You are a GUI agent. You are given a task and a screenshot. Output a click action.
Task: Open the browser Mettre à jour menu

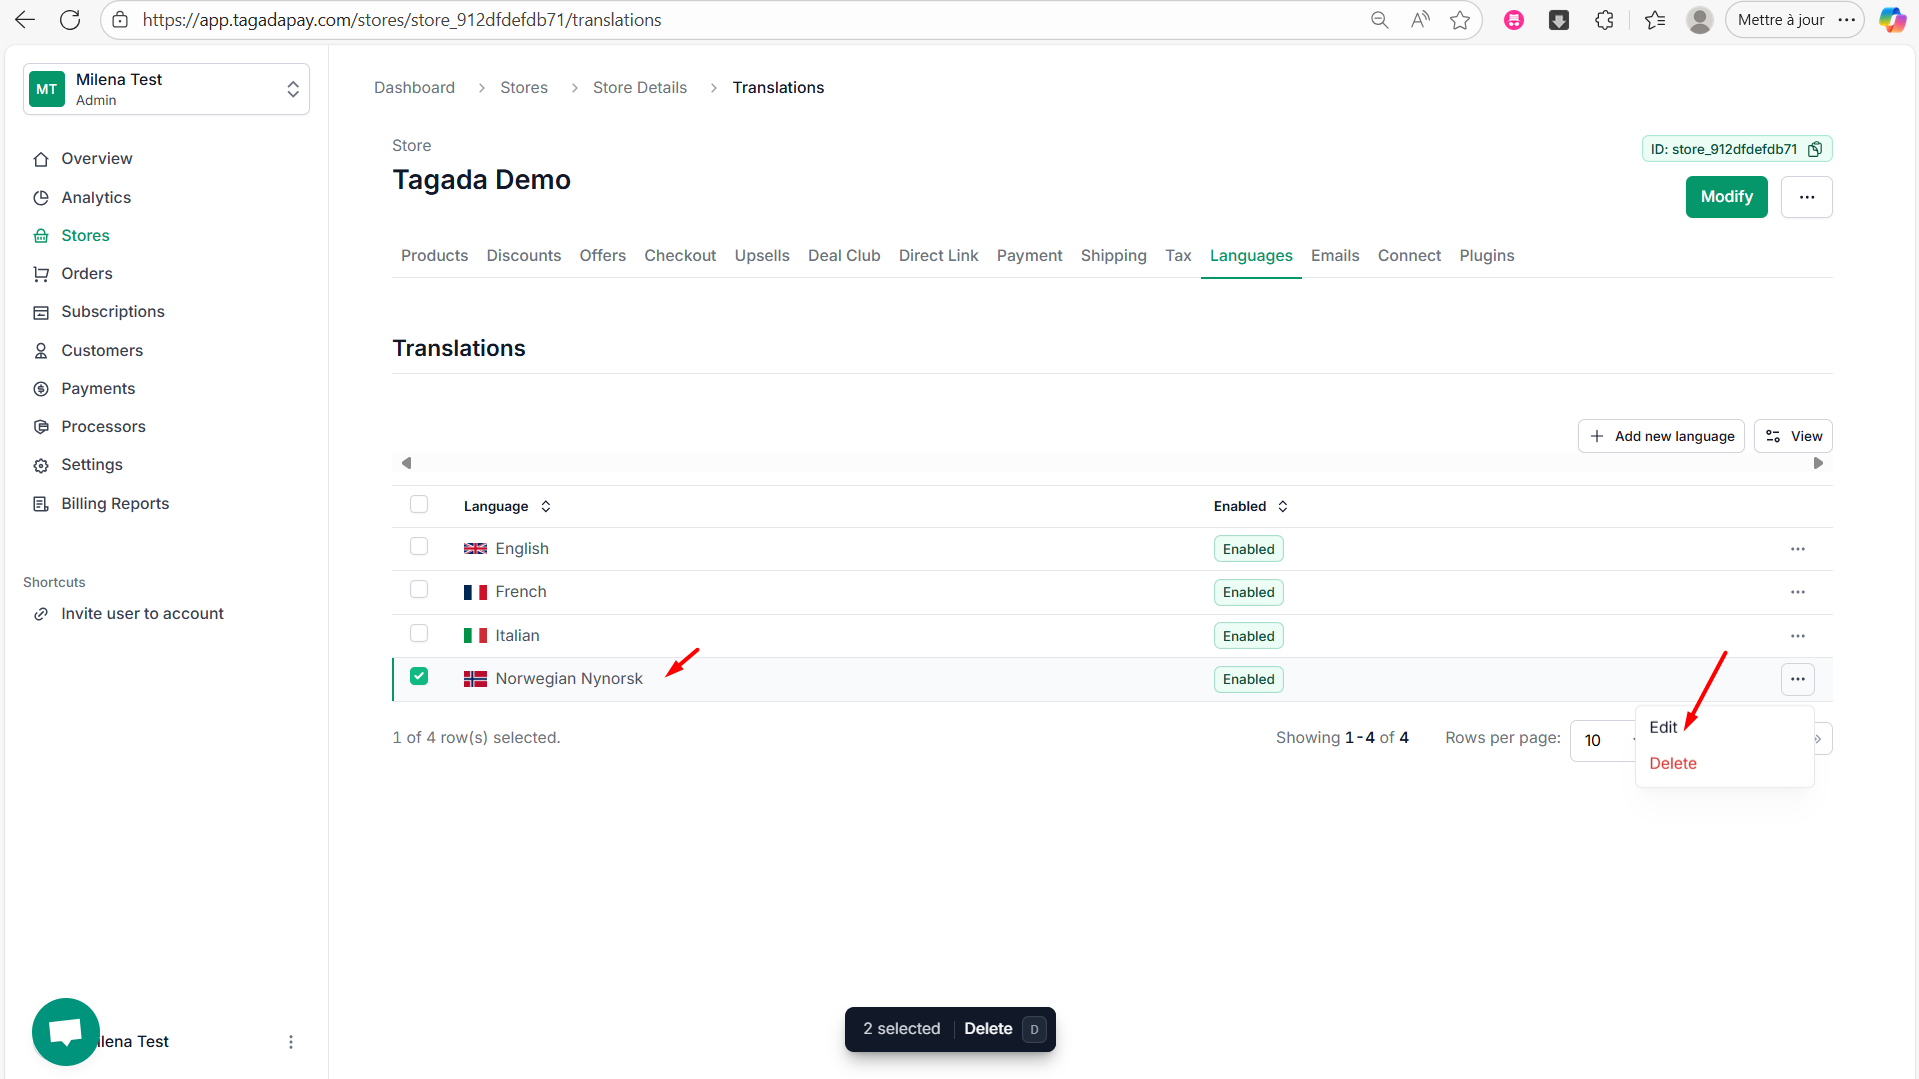(x=1794, y=20)
